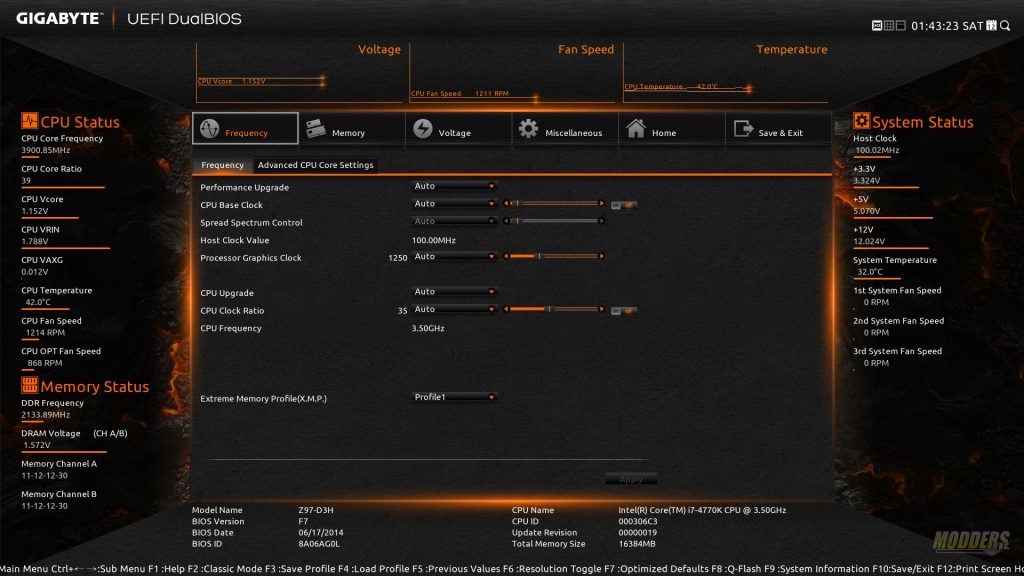Click the Memory Status header icon
1024x576 pixels.
29,385
